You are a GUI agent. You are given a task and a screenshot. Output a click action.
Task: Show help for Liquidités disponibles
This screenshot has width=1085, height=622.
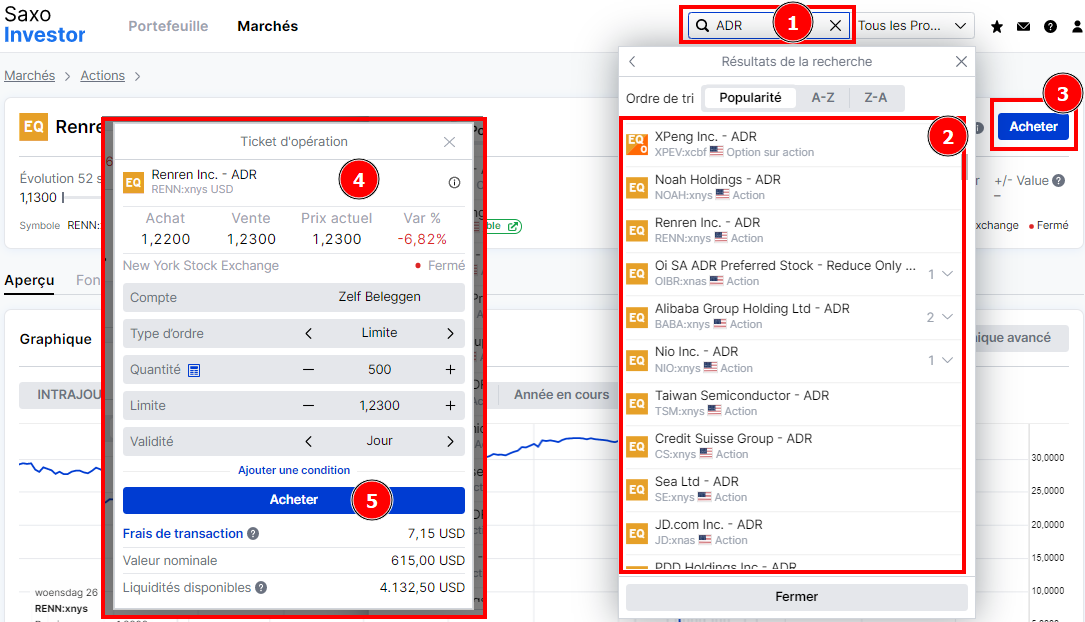261,587
